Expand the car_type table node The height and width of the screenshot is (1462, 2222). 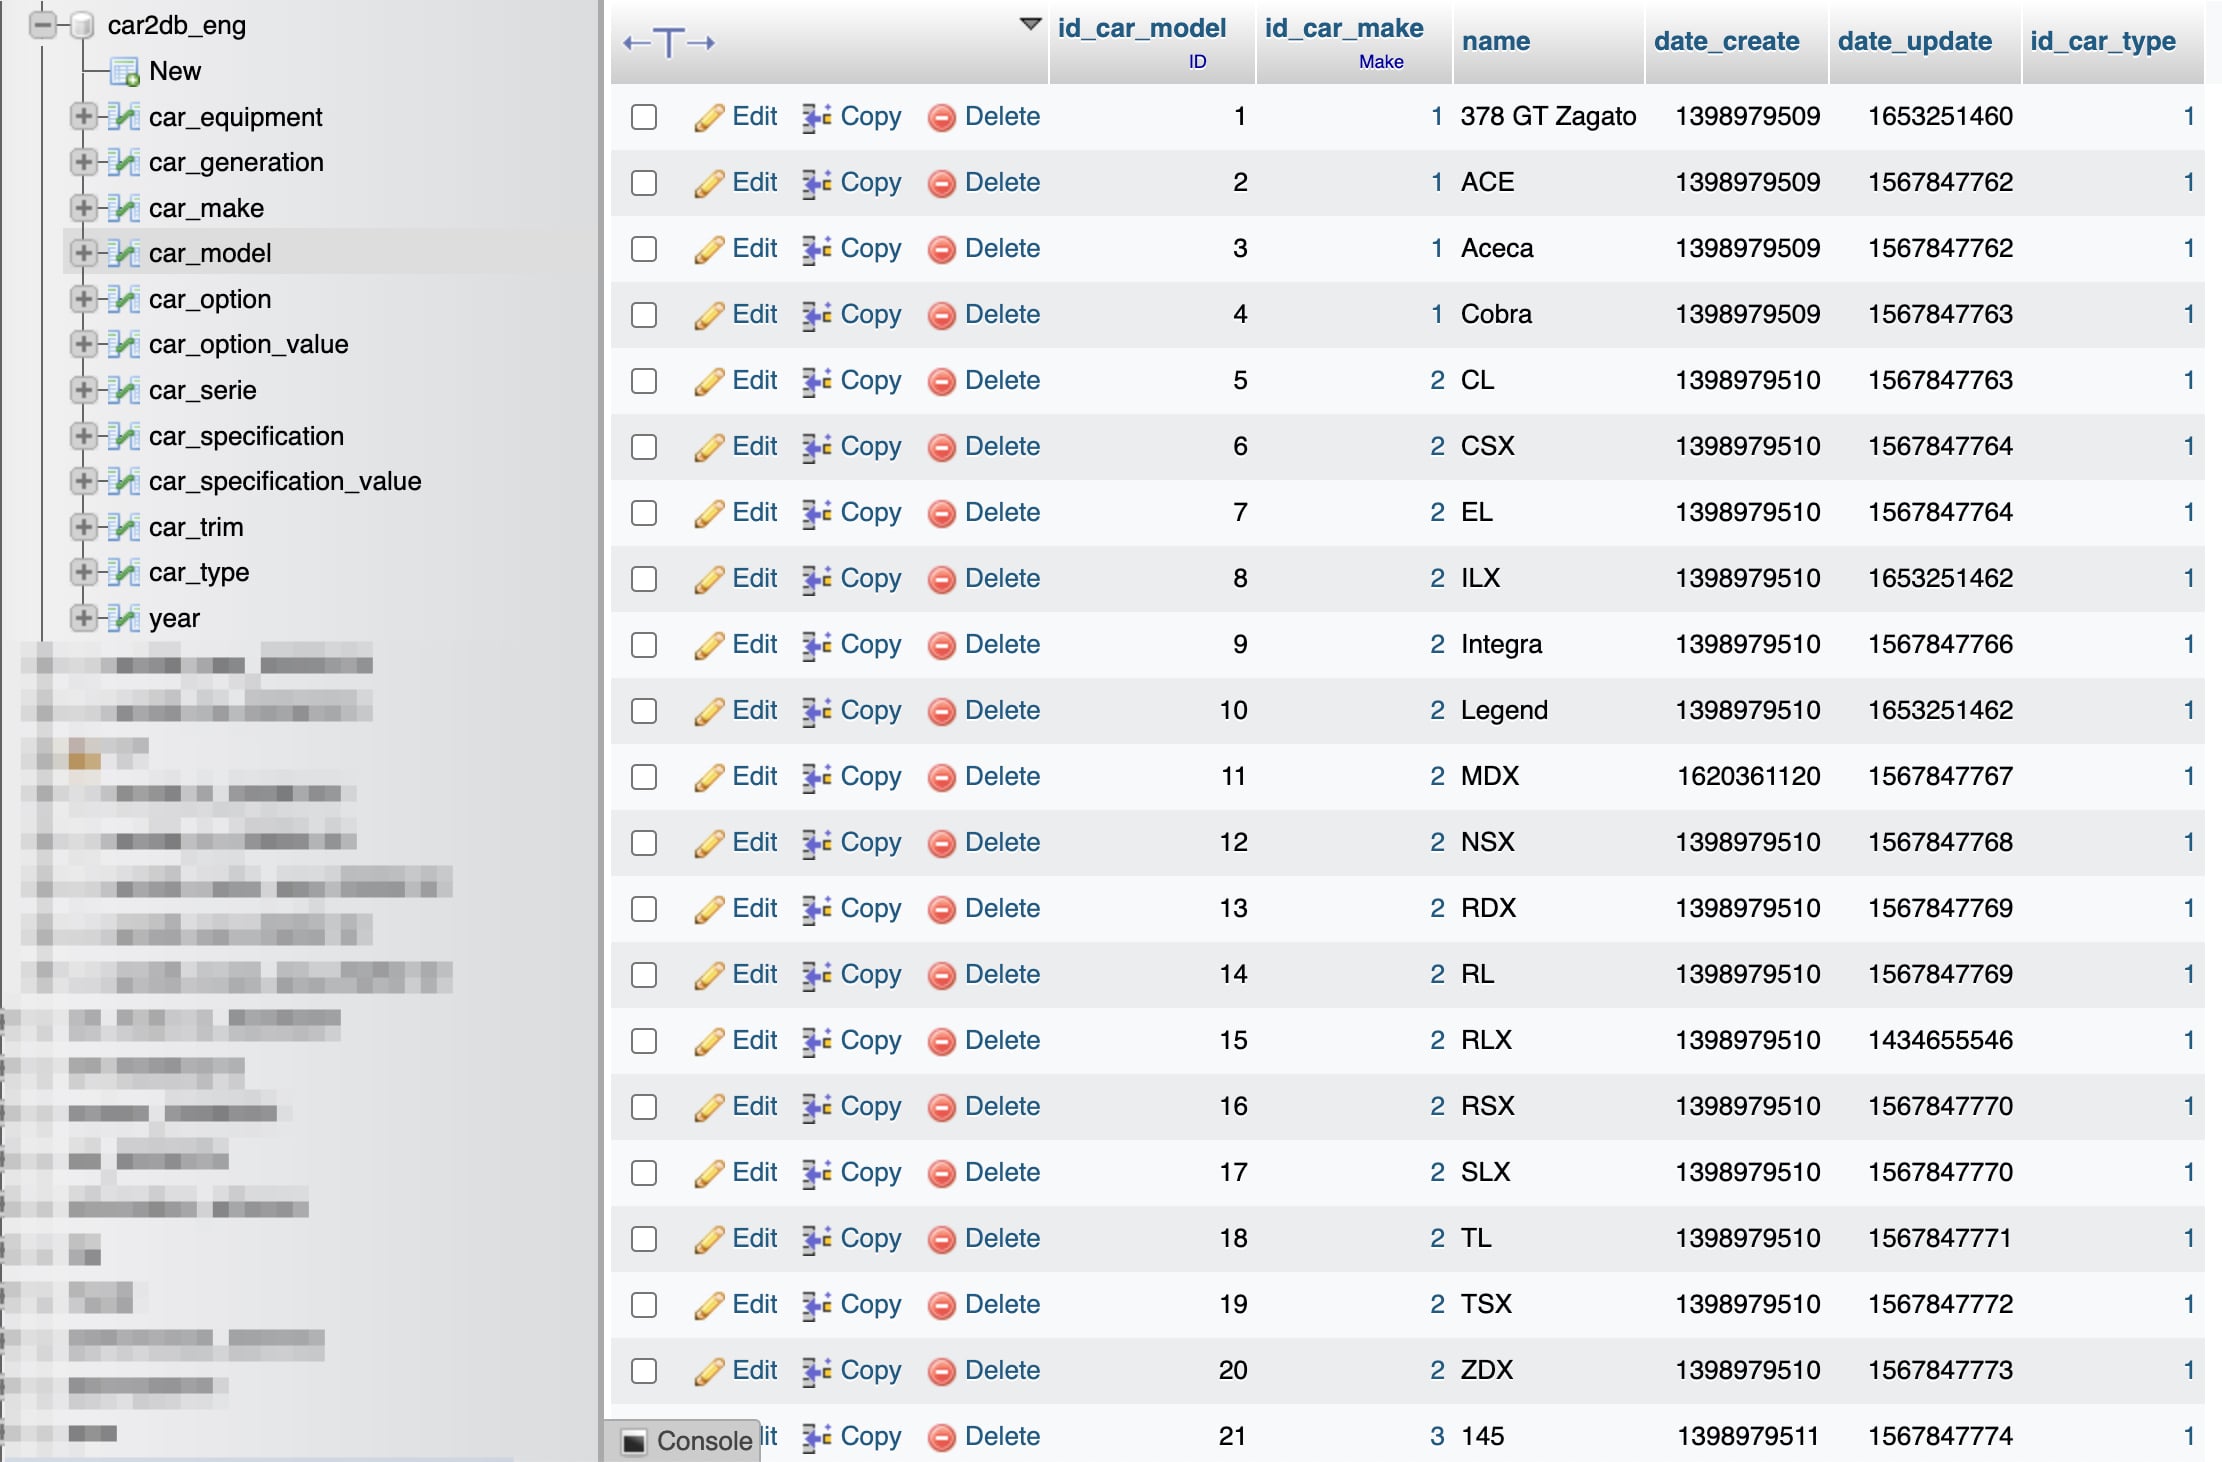pyautogui.click(x=84, y=572)
